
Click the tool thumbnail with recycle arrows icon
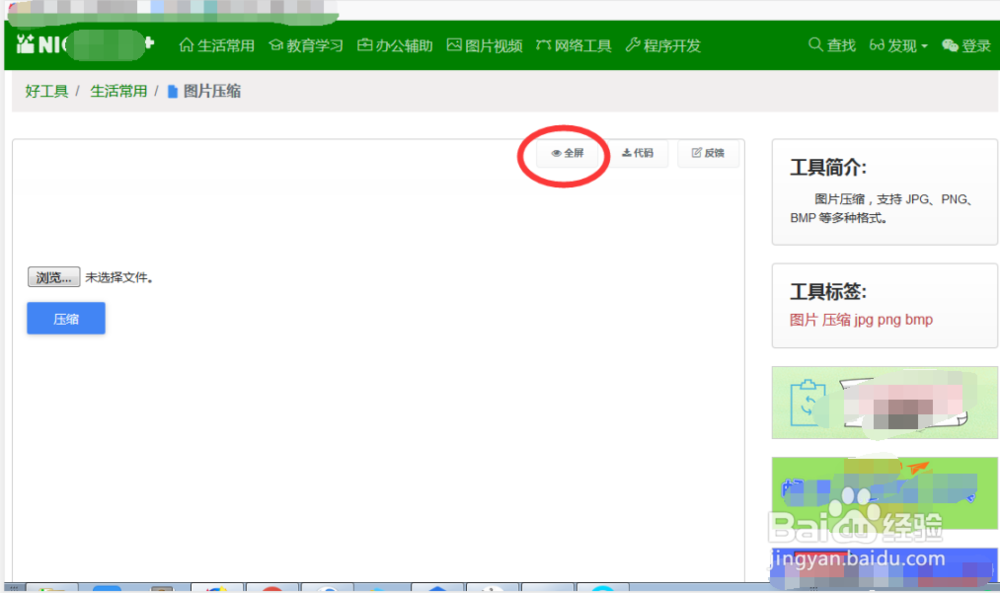(x=884, y=402)
